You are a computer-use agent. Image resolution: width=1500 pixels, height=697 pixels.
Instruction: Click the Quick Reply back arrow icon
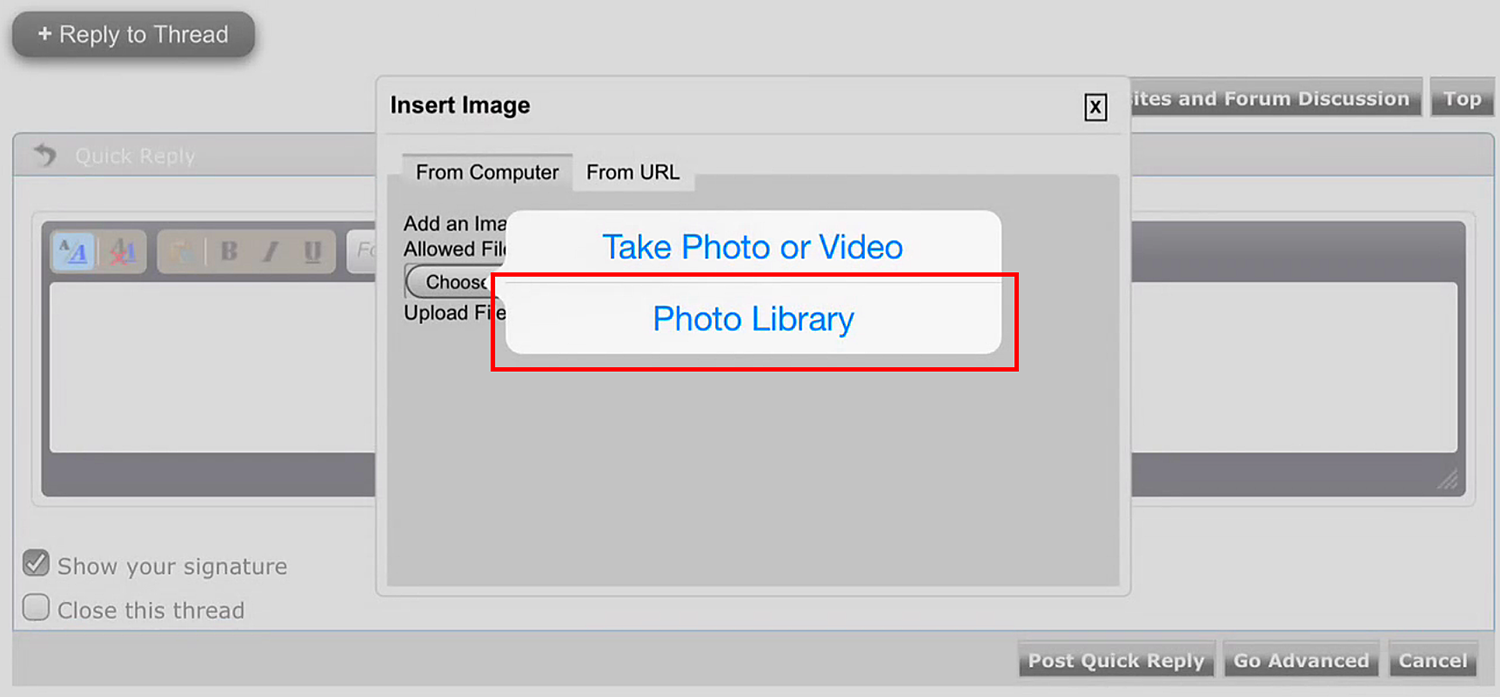45,155
